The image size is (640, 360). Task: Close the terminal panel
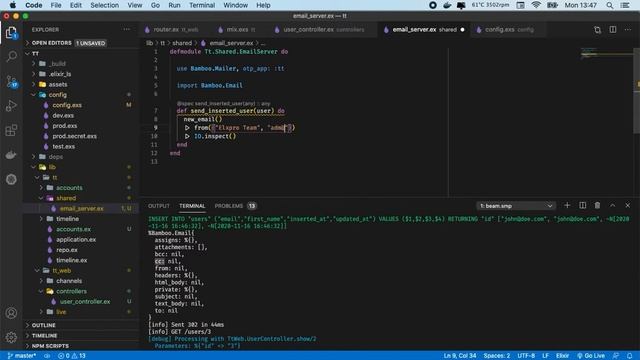tap(628, 205)
